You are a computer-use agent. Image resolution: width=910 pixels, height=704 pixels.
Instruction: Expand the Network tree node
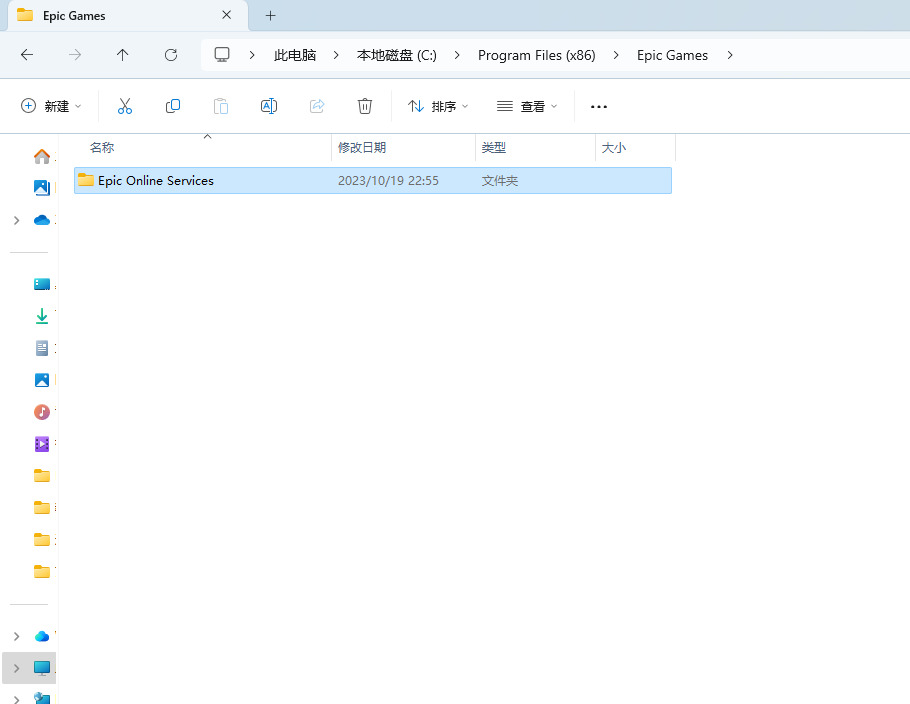click(x=16, y=699)
